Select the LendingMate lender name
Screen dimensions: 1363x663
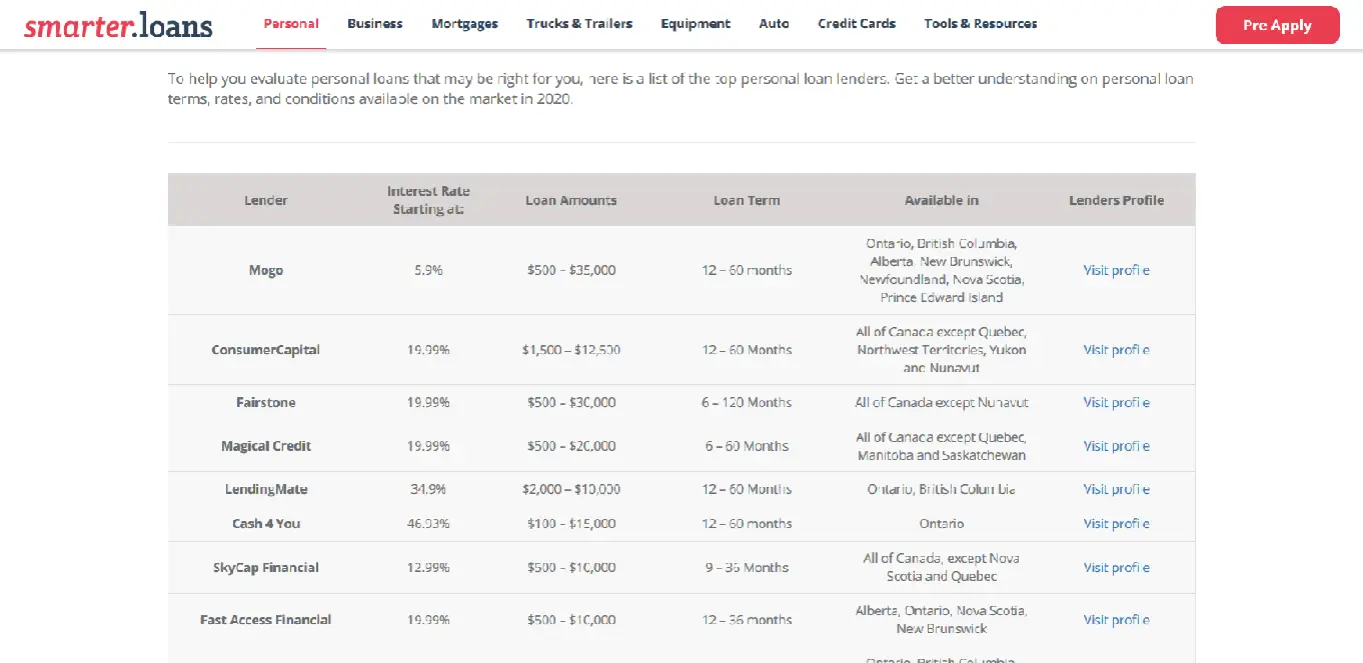pyautogui.click(x=266, y=489)
